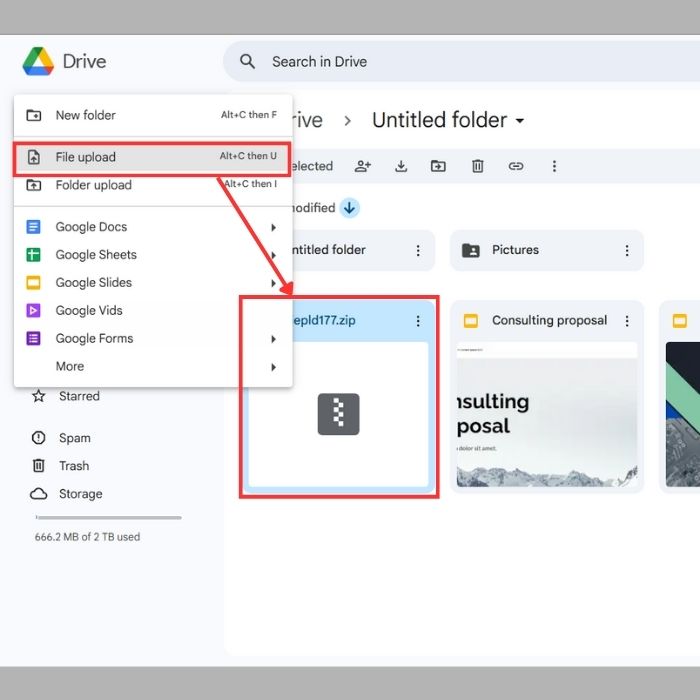The height and width of the screenshot is (700, 700).
Task: Click the Consulting proposal Slides icon
Action: tap(471, 321)
